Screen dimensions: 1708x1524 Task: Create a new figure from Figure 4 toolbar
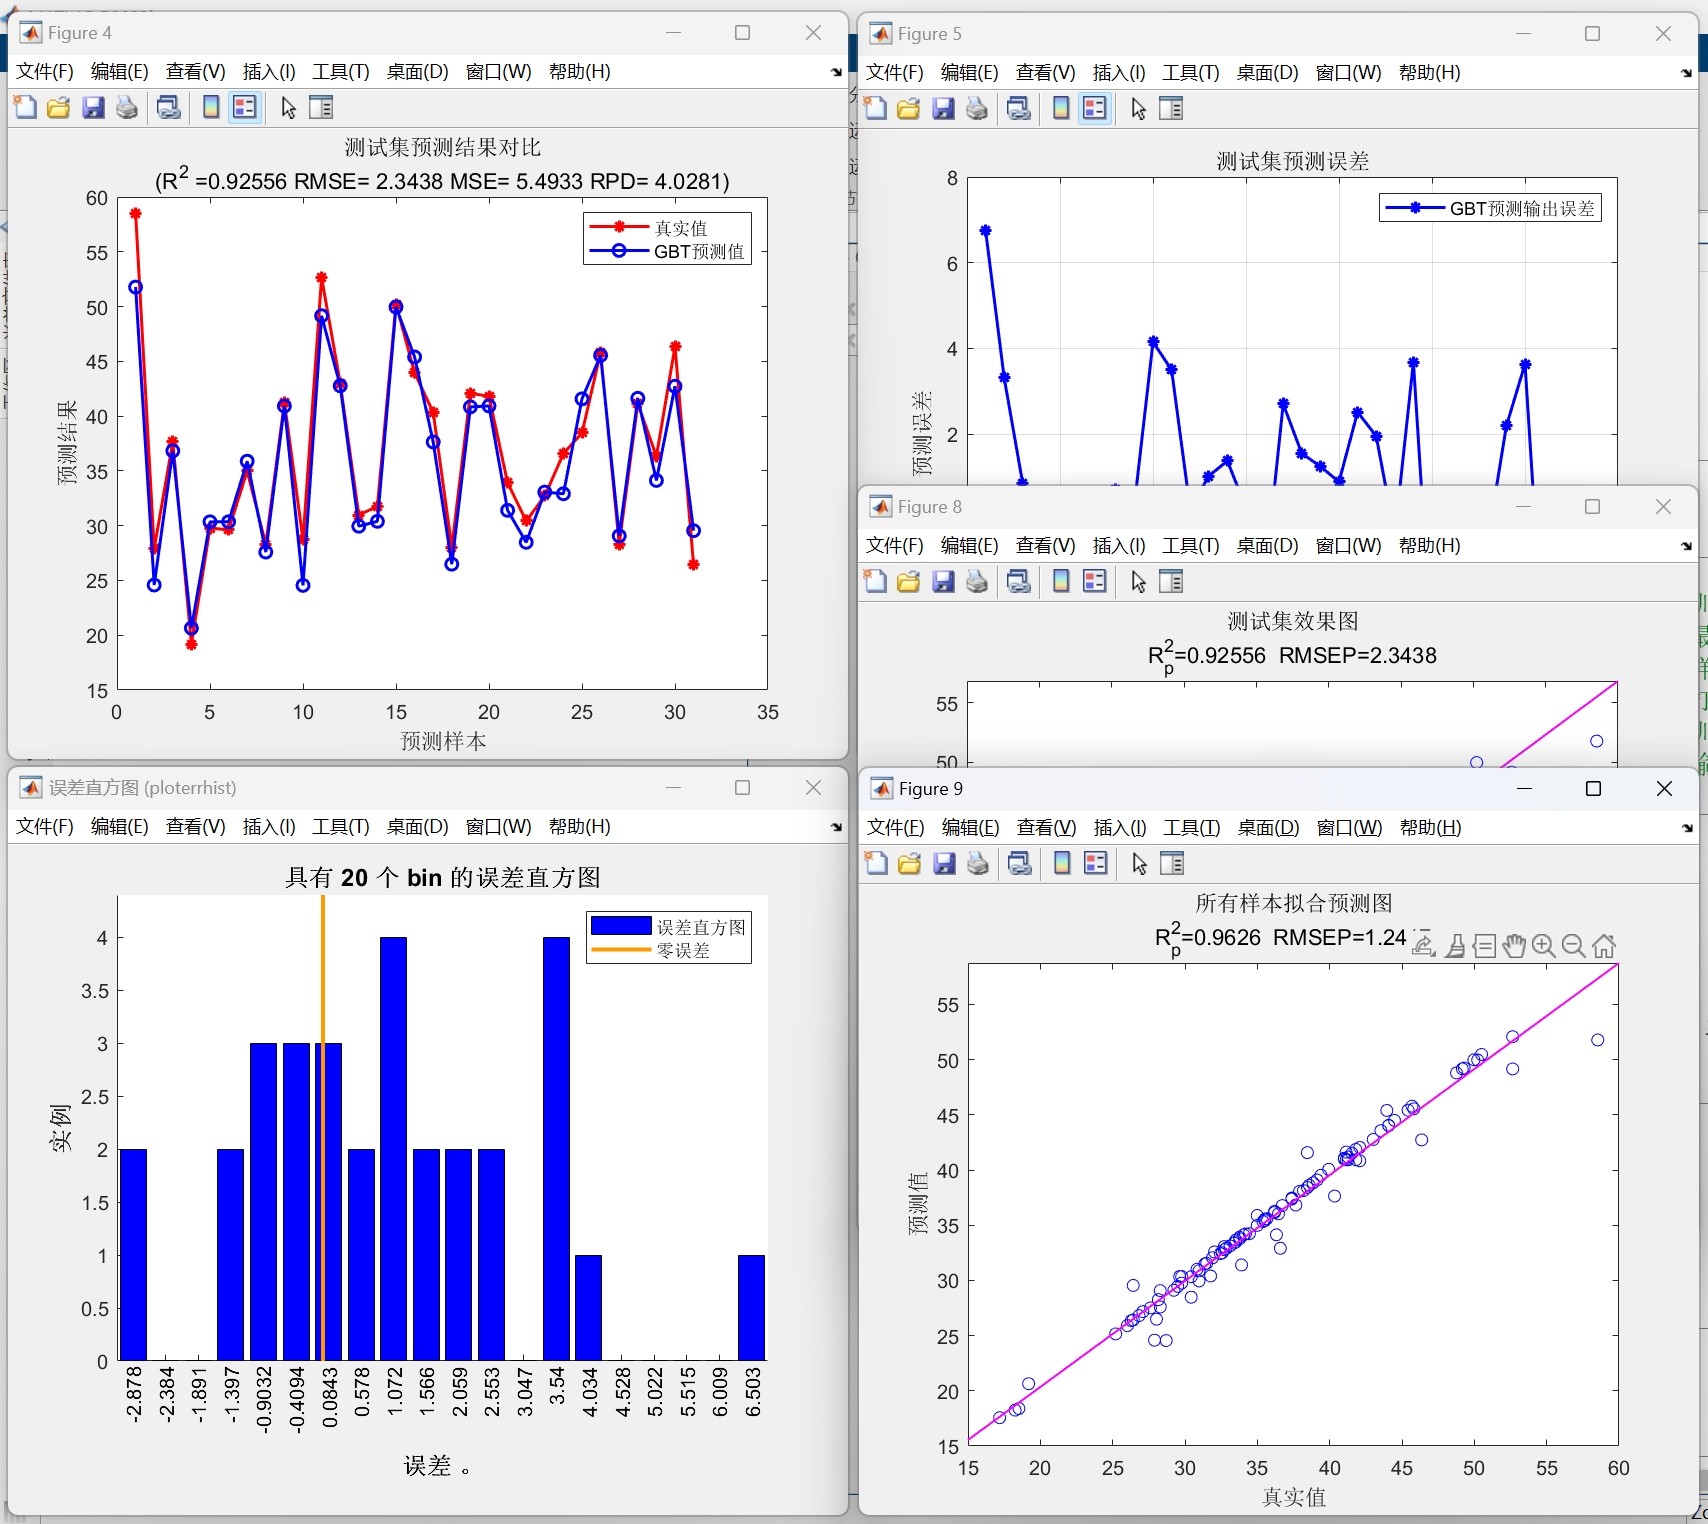coord(25,107)
